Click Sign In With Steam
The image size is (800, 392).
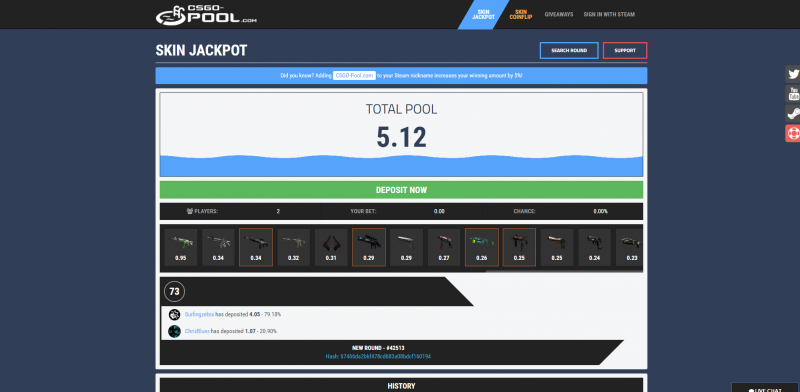609,15
